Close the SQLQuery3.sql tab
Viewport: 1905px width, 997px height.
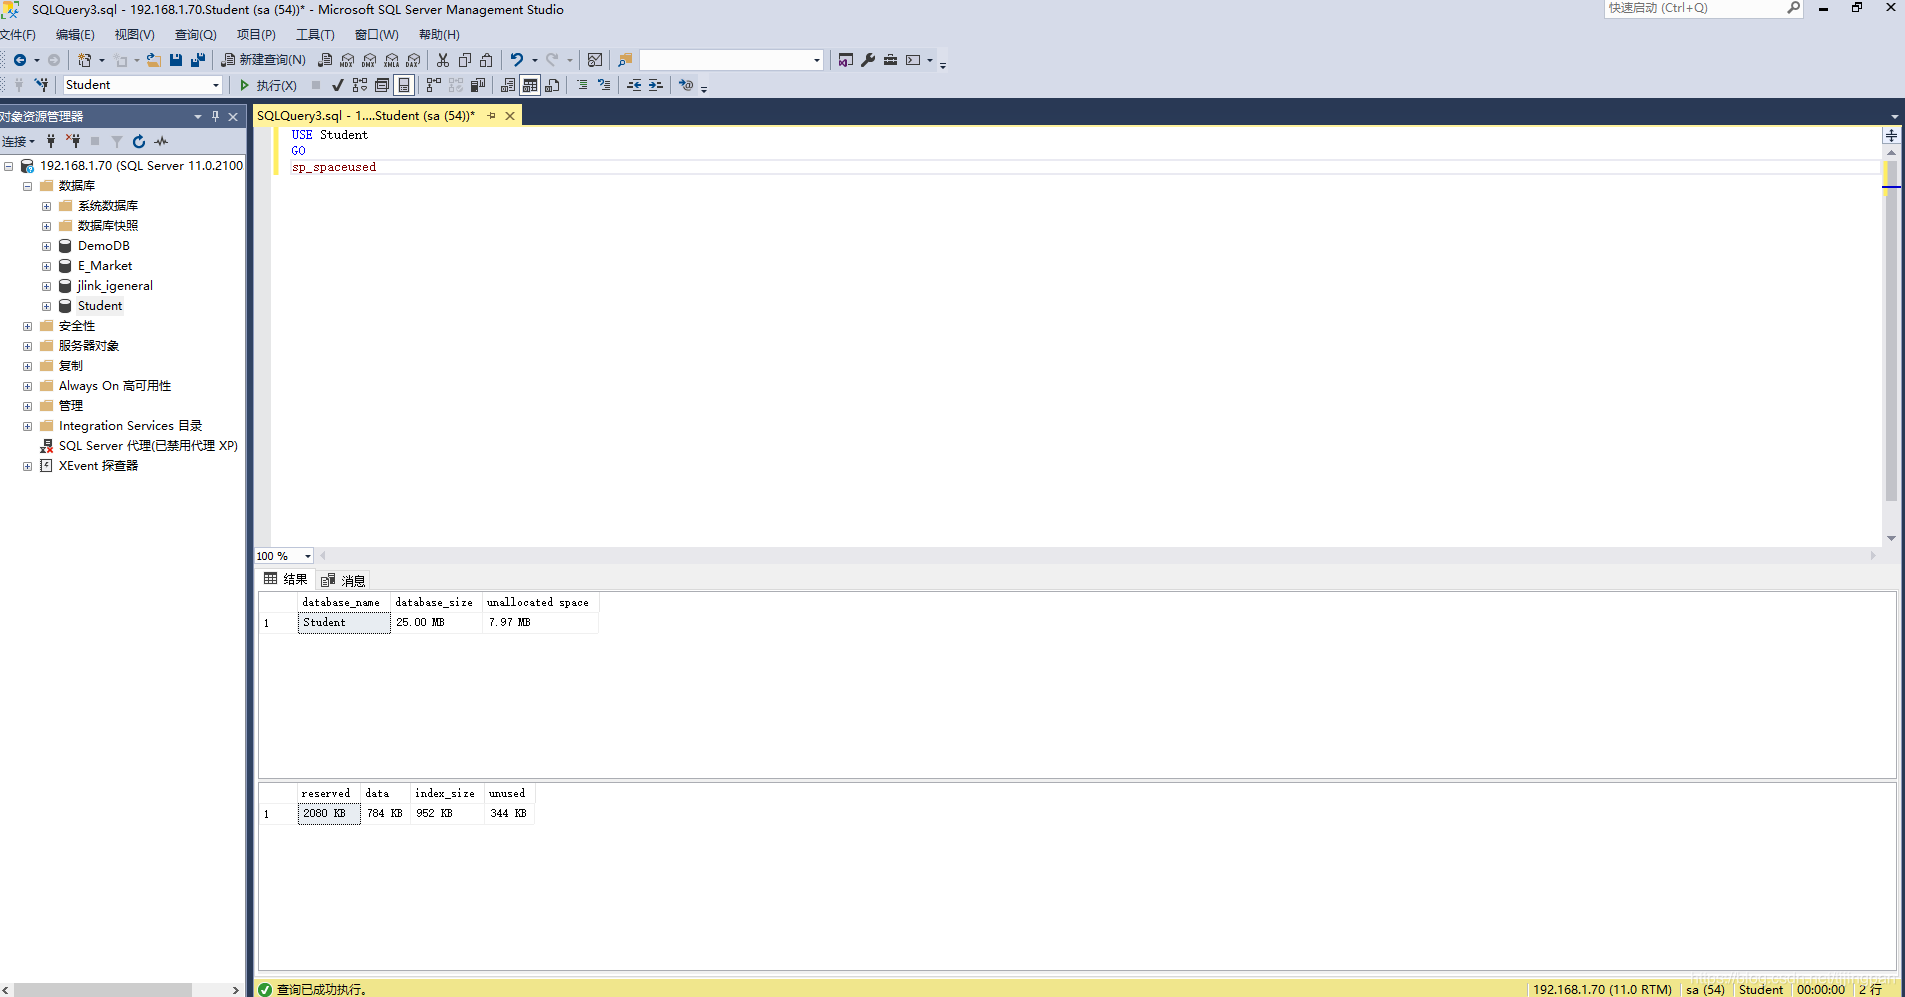coord(510,116)
